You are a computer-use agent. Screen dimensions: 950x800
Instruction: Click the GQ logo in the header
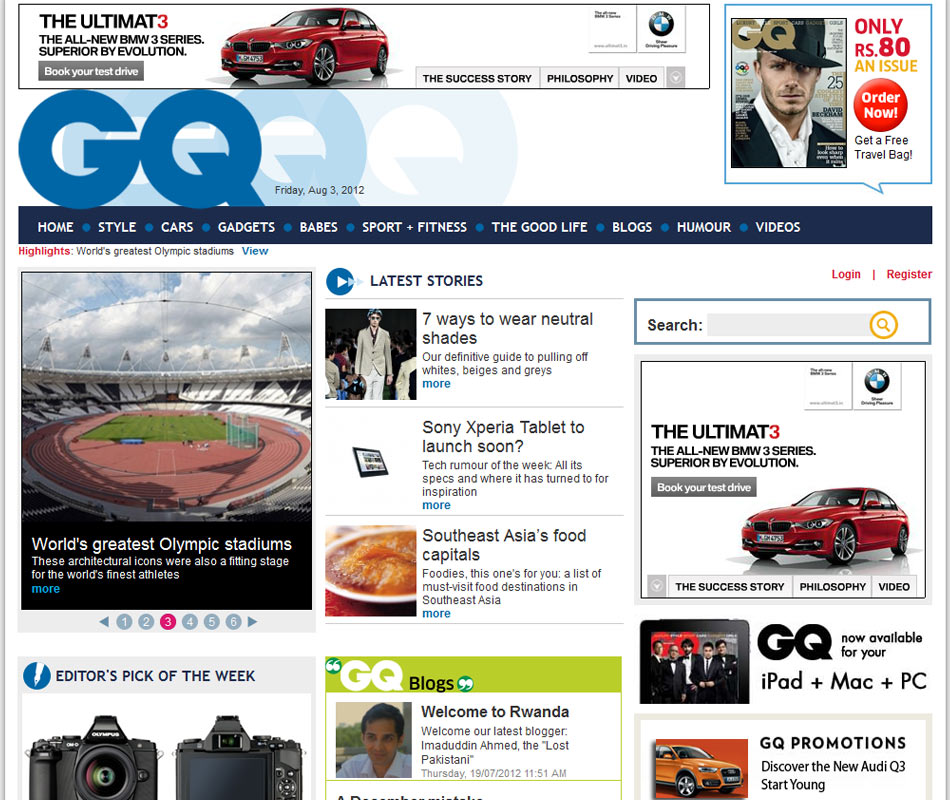(x=140, y=147)
